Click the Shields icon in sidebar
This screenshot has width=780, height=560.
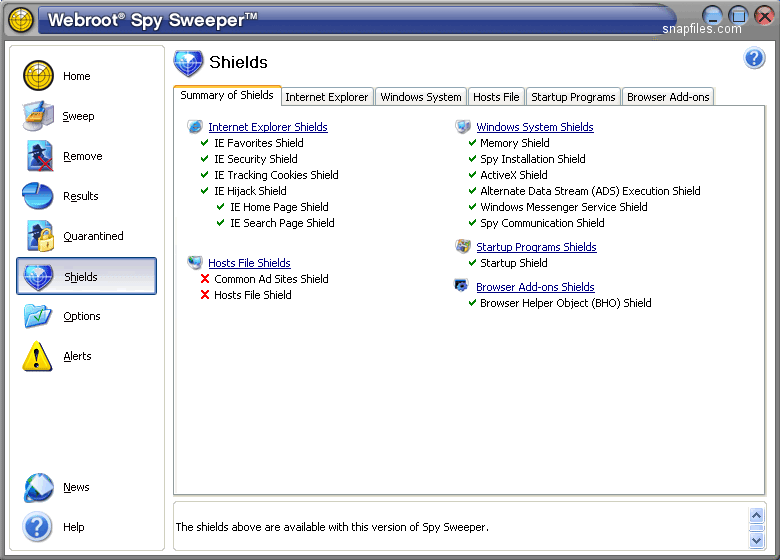38,277
